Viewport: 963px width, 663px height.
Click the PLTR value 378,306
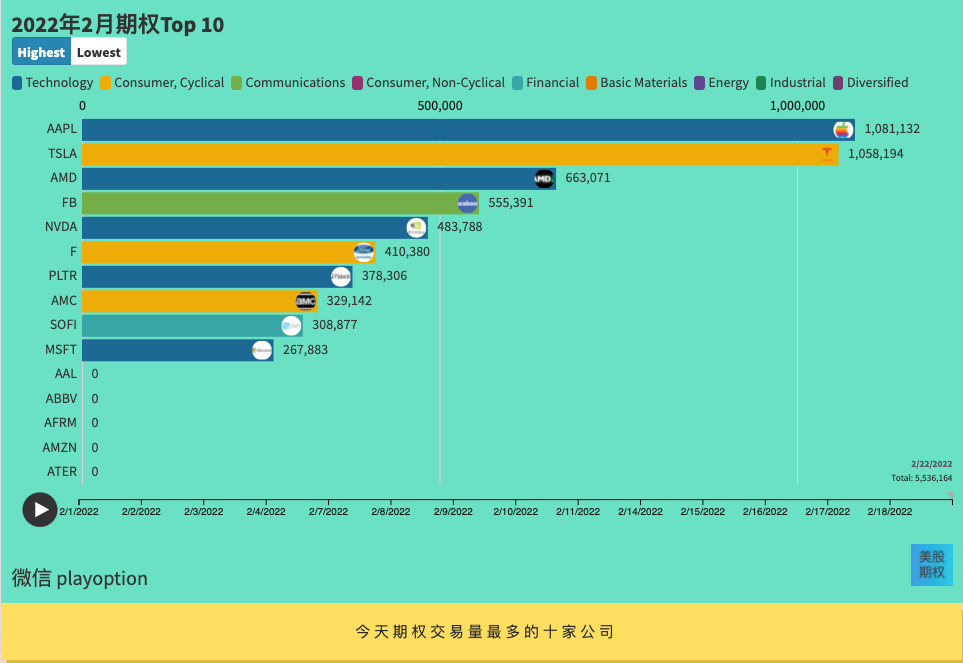click(x=384, y=276)
